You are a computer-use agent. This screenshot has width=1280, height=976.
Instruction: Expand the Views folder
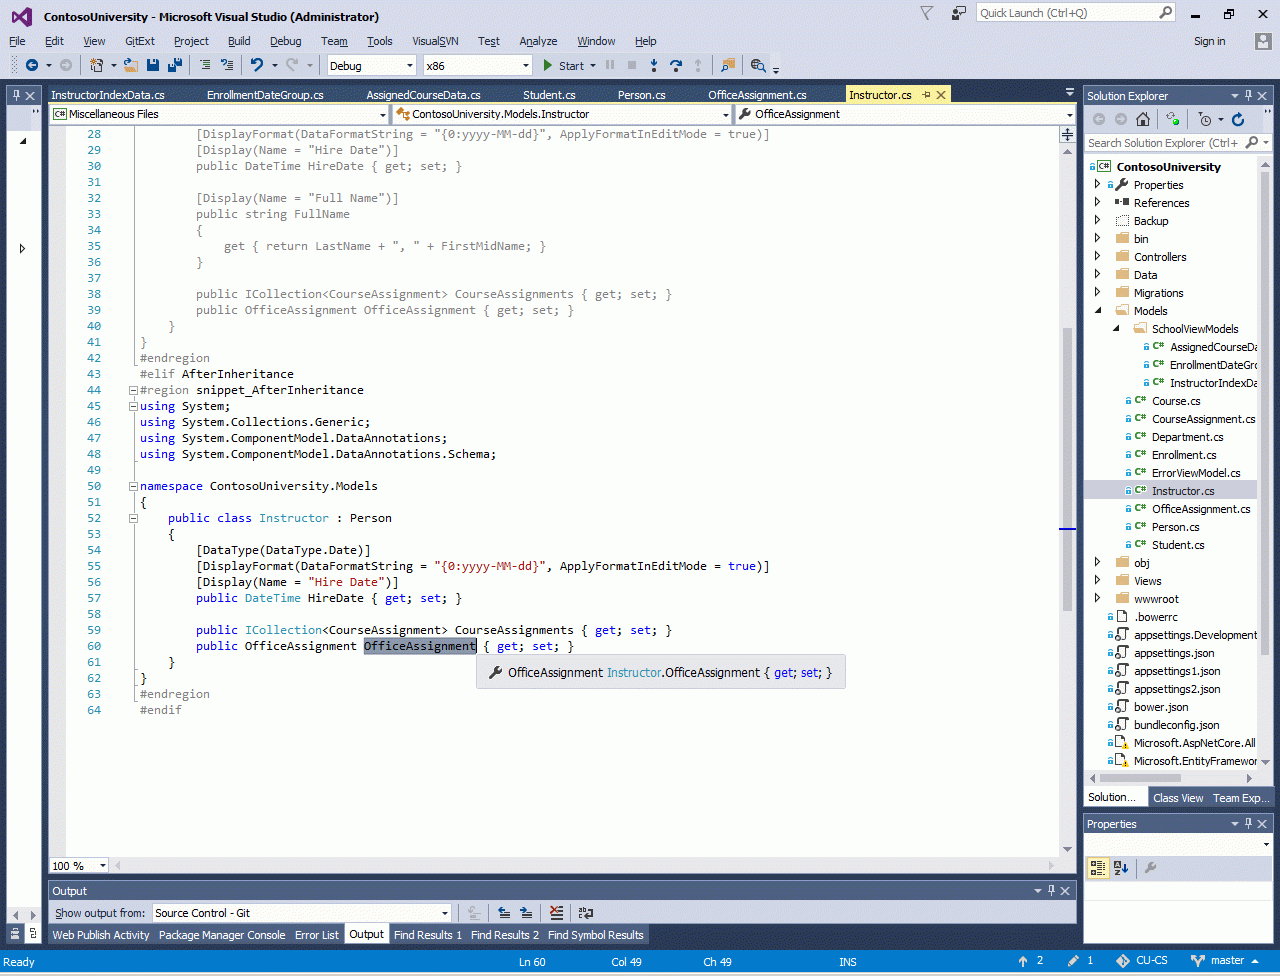coord(1098,581)
